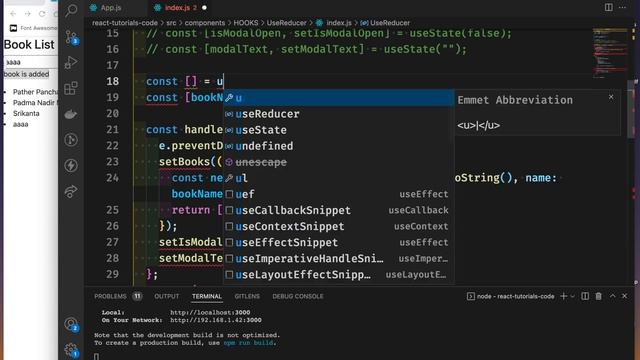Click 'npm run build' in terminal
The height and width of the screenshot is (360, 640).
pyautogui.click(x=248, y=343)
